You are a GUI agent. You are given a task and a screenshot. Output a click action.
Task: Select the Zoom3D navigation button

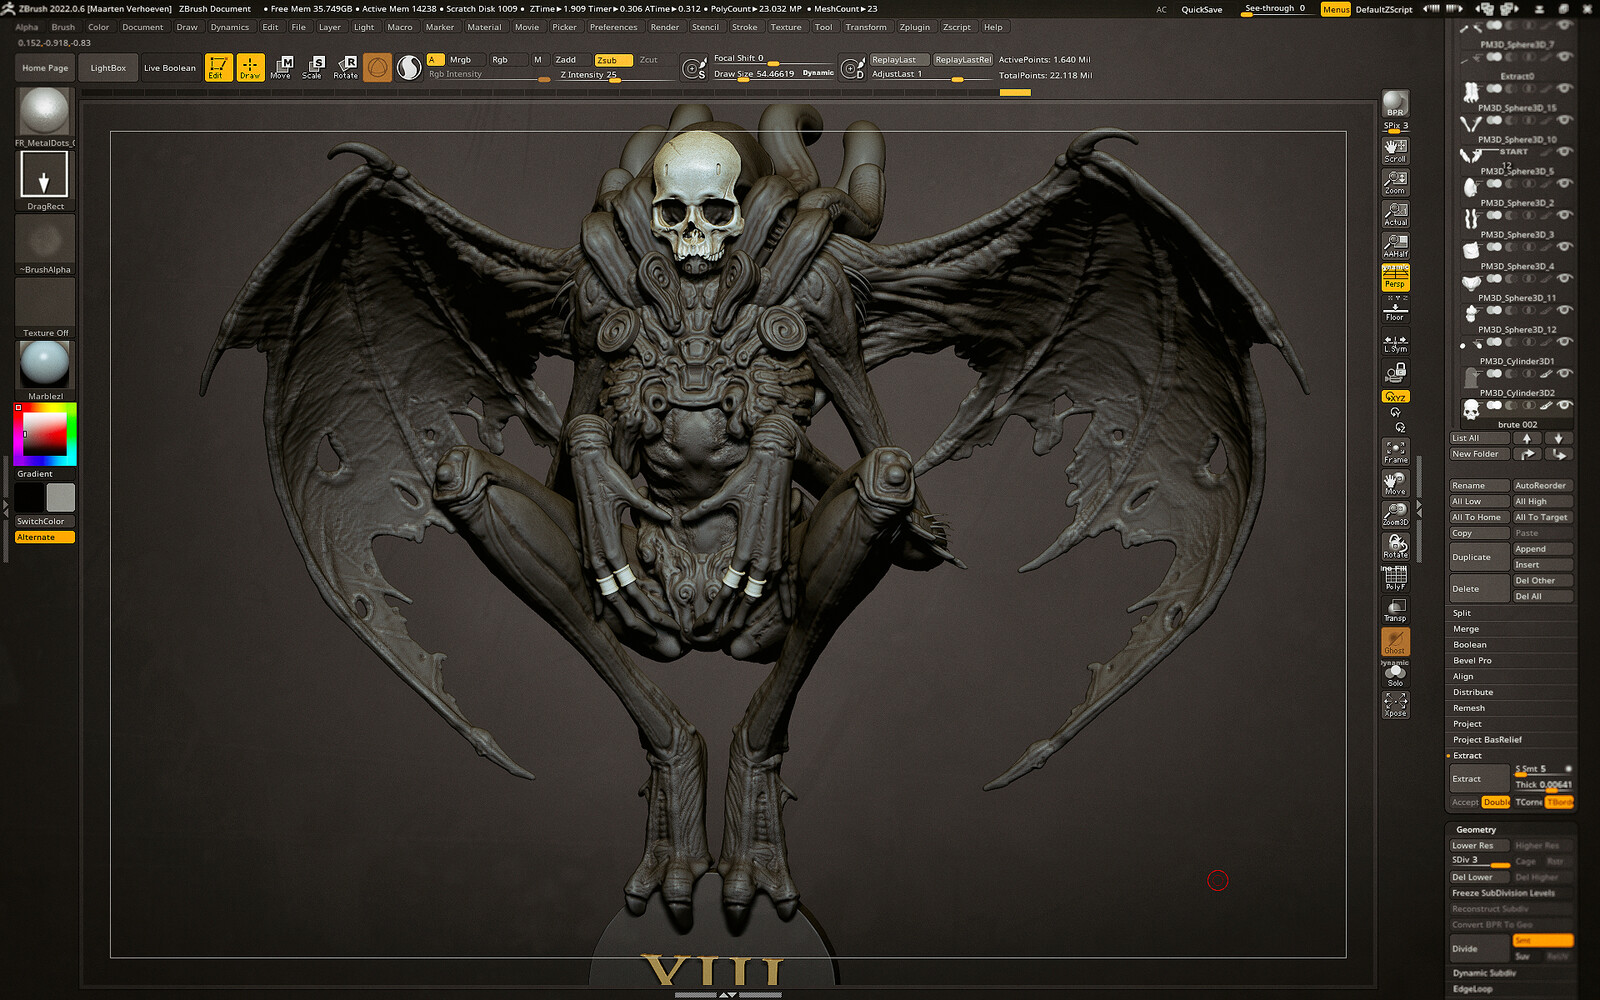click(x=1395, y=514)
